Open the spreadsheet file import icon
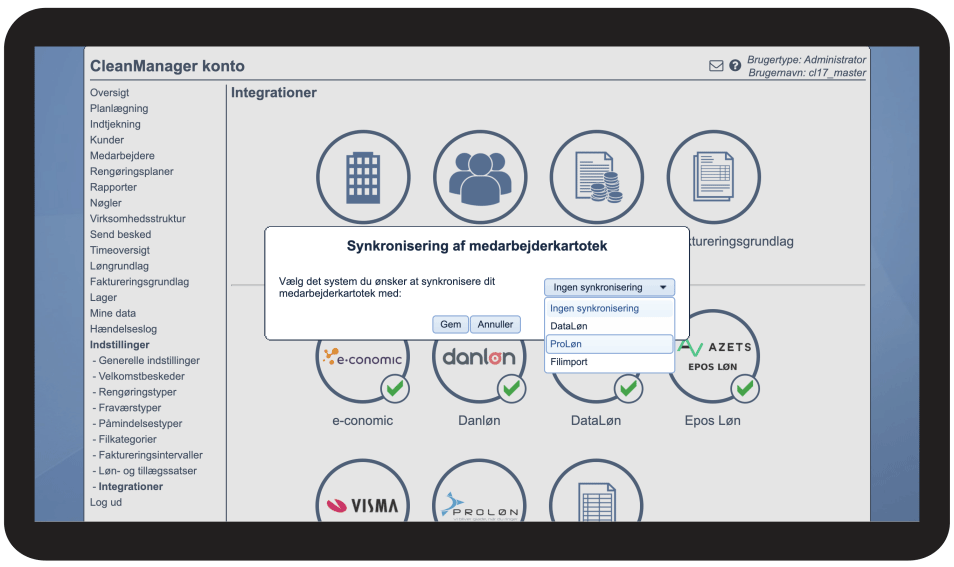This screenshot has width=954, height=567. tap(597, 504)
